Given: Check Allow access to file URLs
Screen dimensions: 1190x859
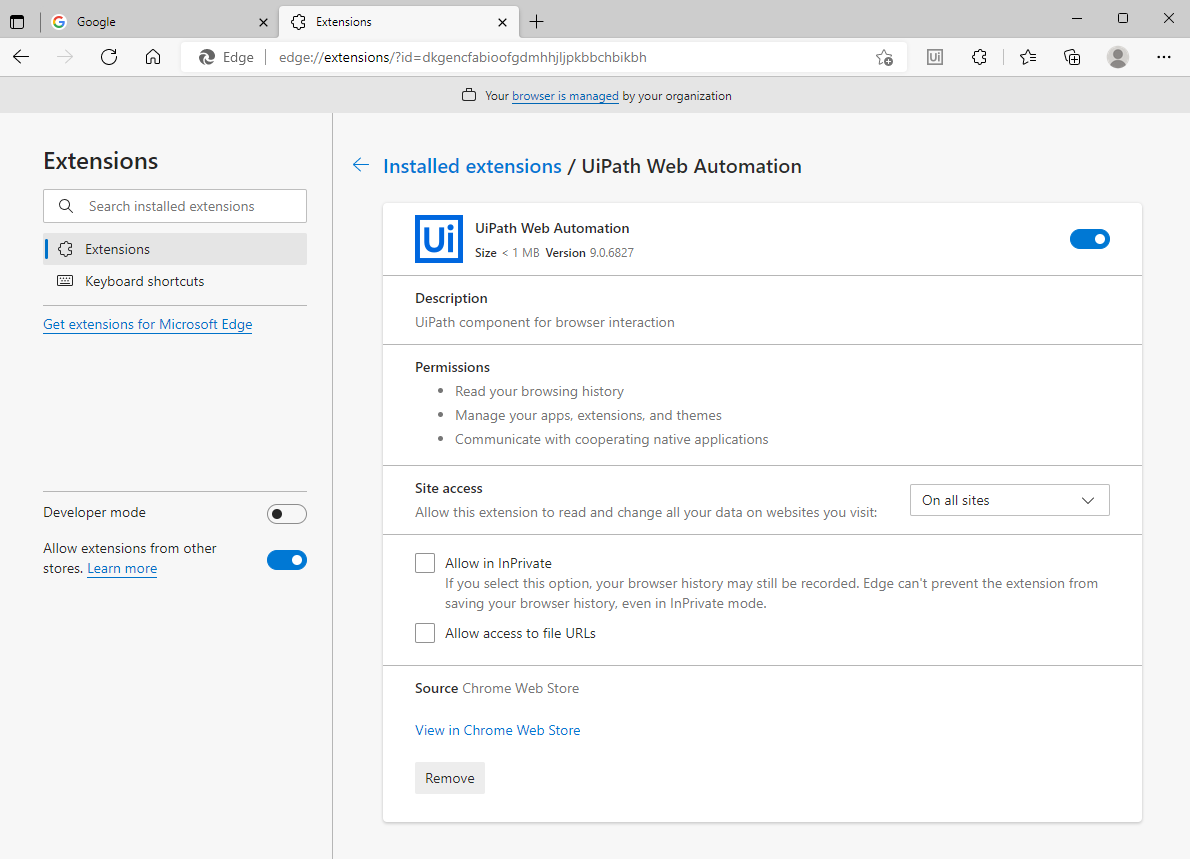Looking at the screenshot, I should tap(425, 633).
